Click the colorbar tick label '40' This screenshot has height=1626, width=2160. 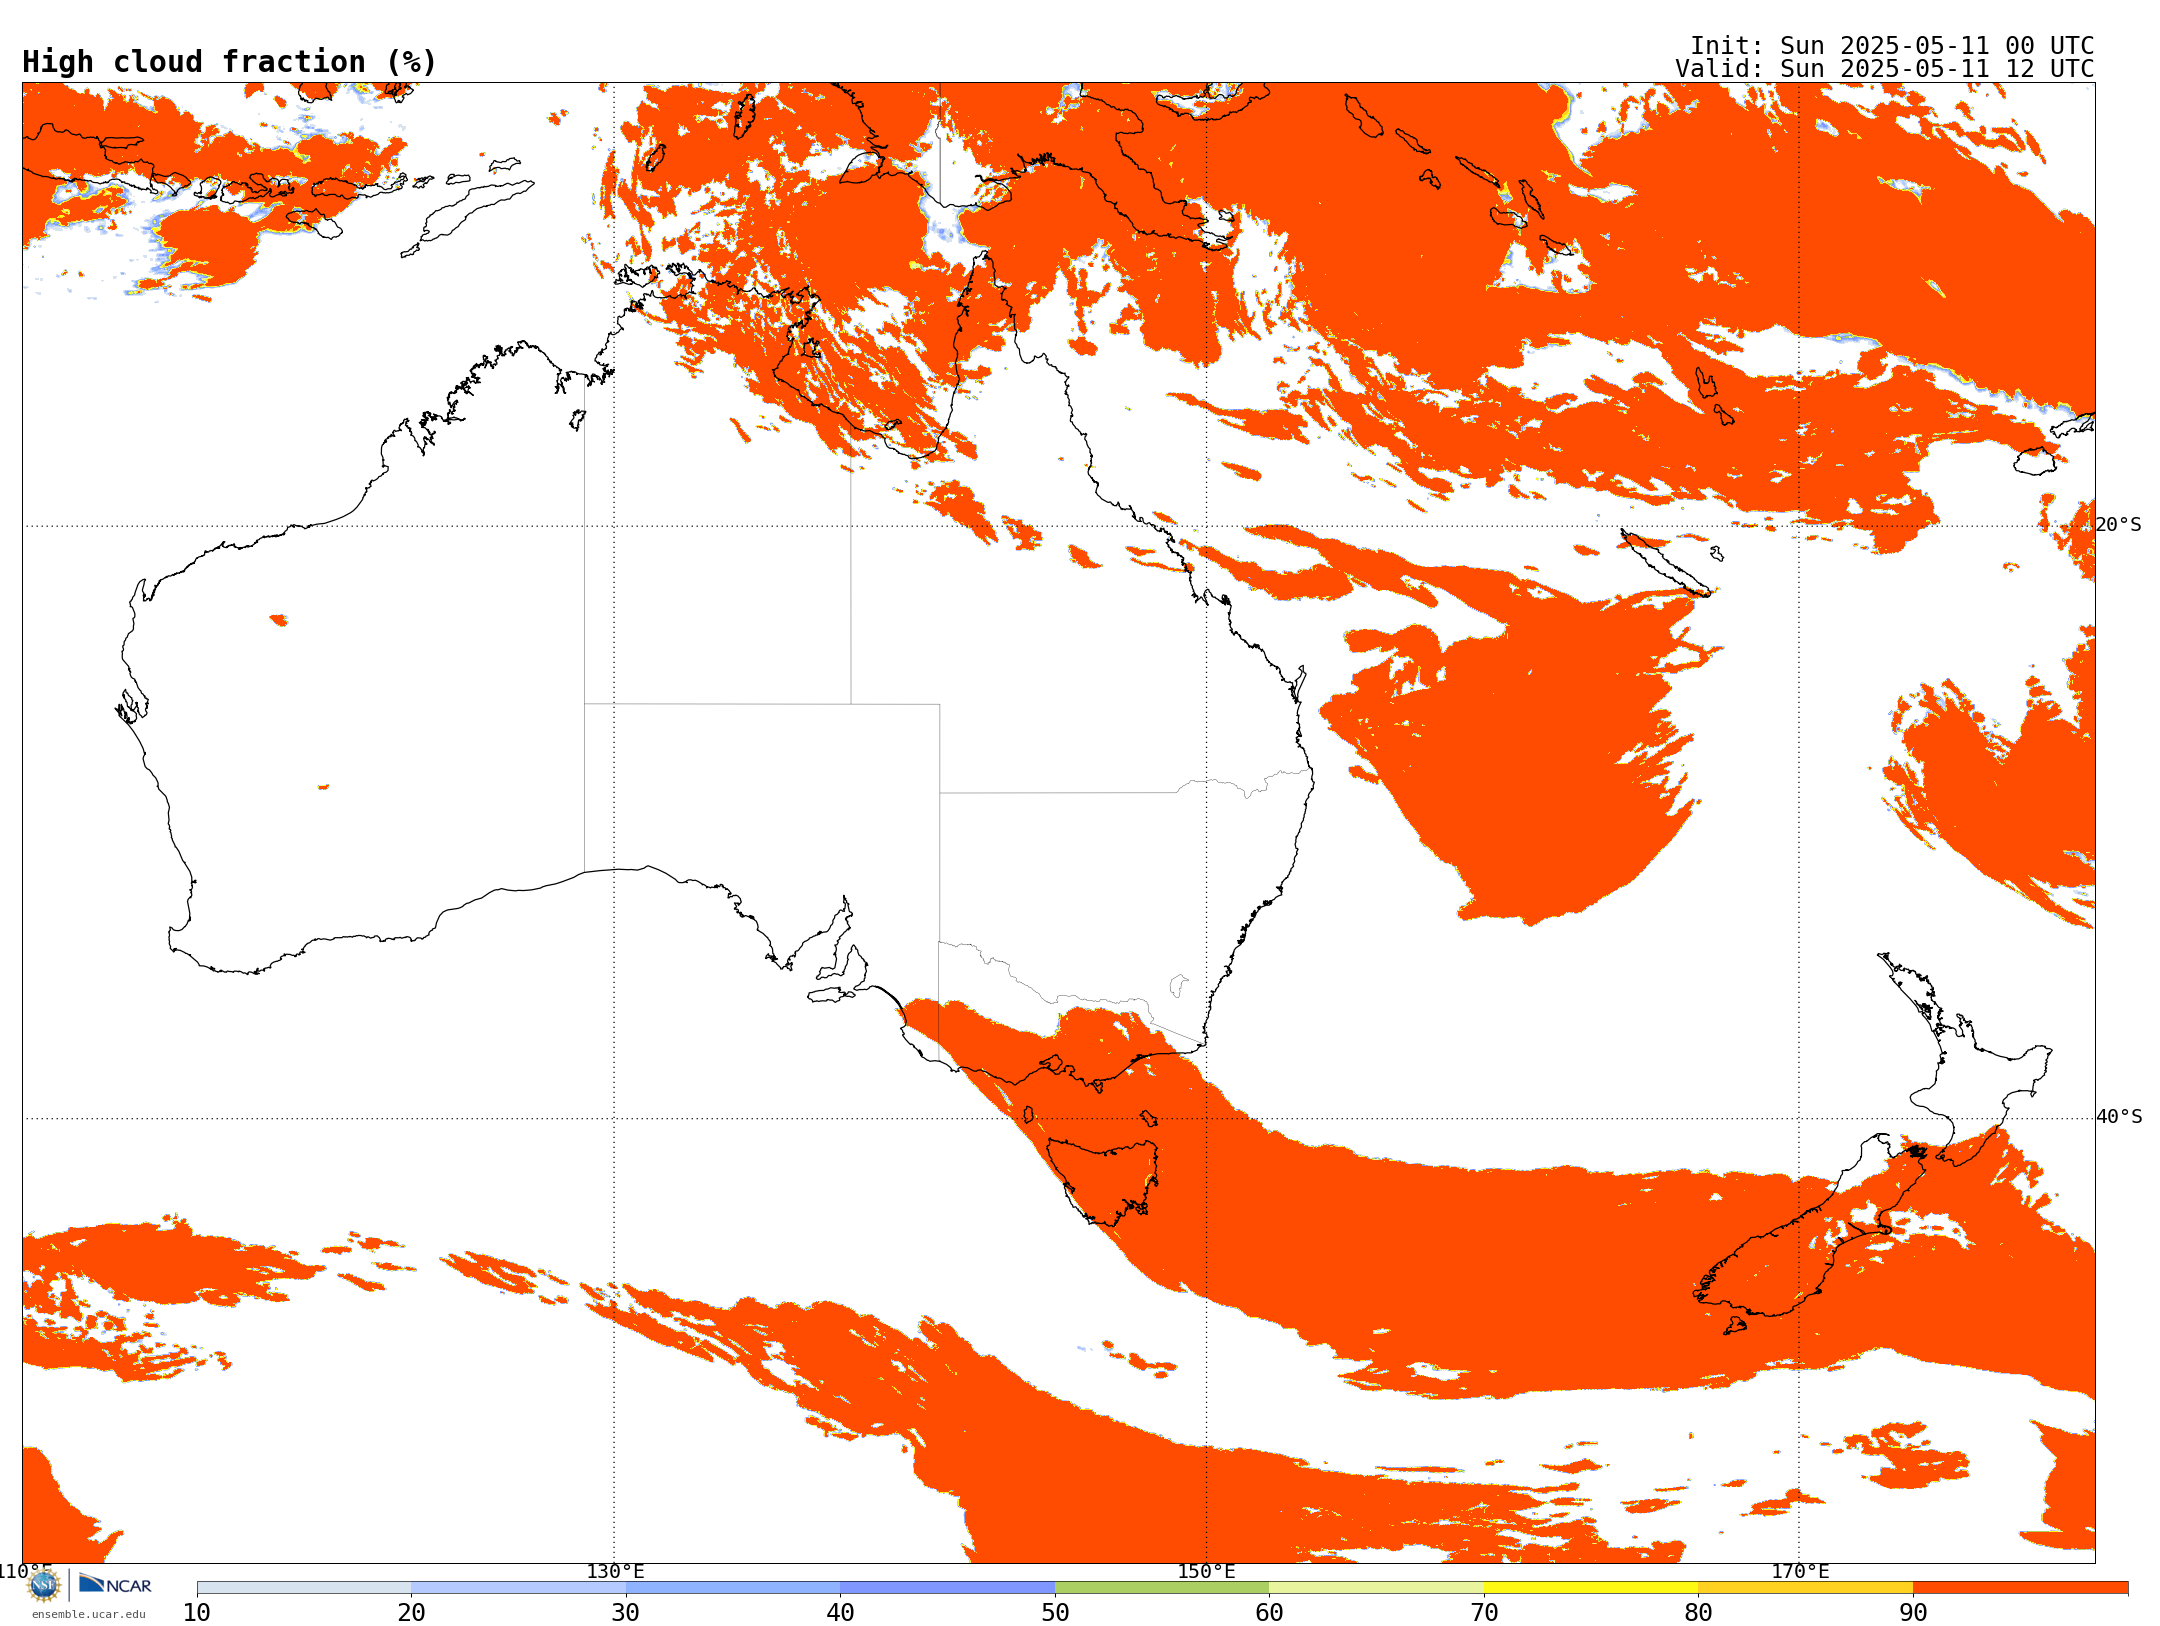840,1613
